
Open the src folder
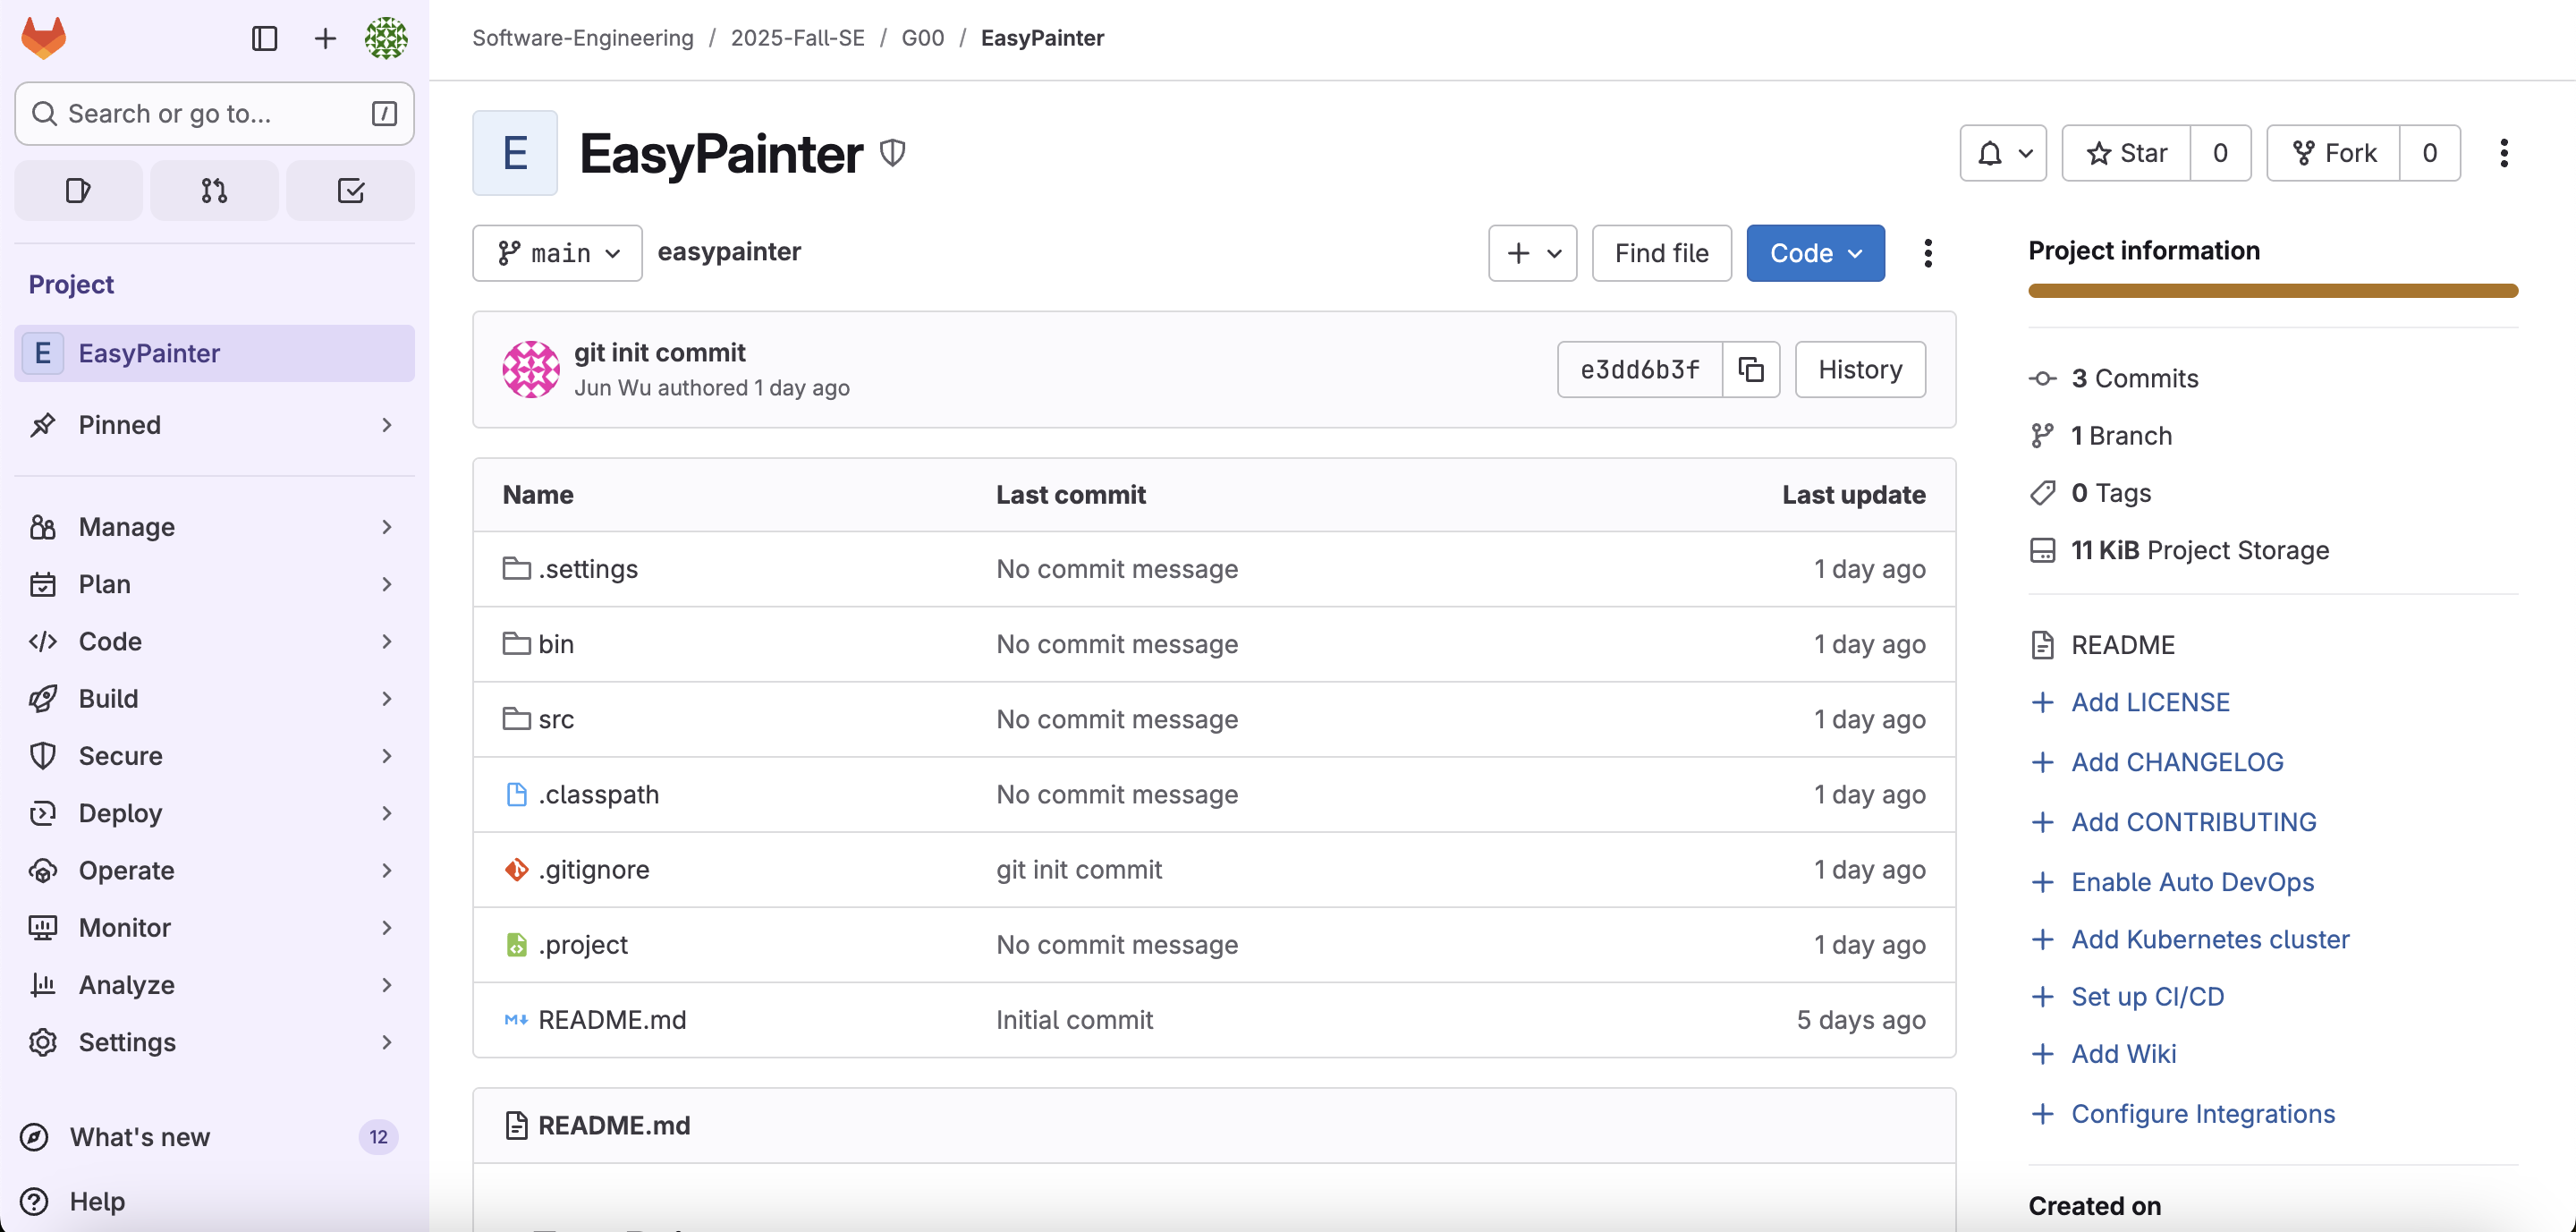pyautogui.click(x=556, y=719)
